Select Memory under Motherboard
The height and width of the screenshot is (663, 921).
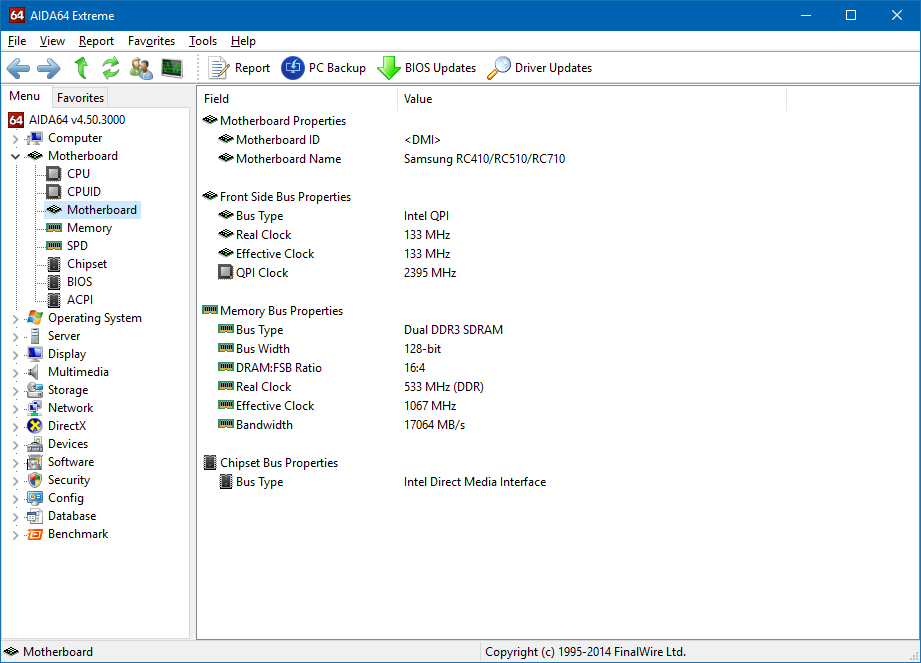89,228
